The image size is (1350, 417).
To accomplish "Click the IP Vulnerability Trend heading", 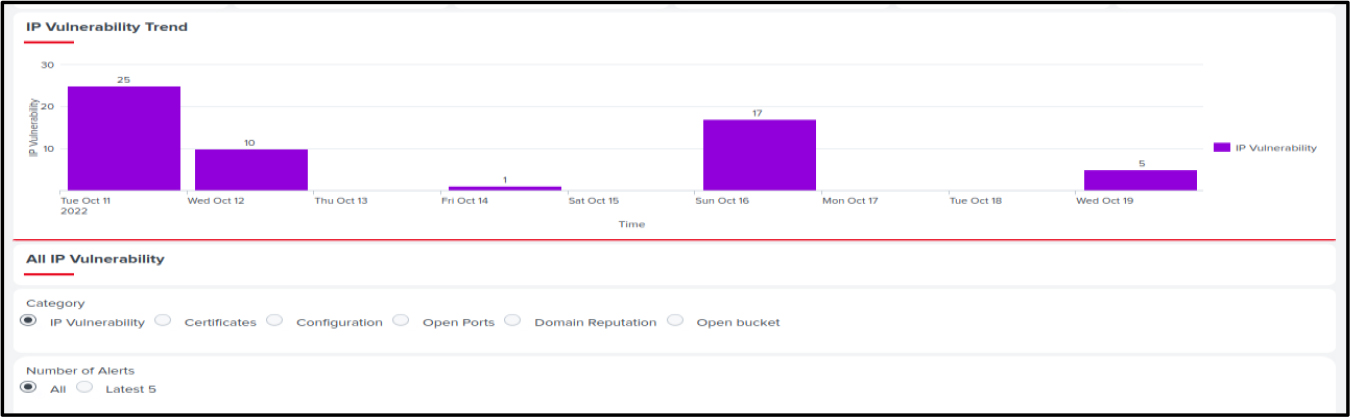I will coord(107,27).
